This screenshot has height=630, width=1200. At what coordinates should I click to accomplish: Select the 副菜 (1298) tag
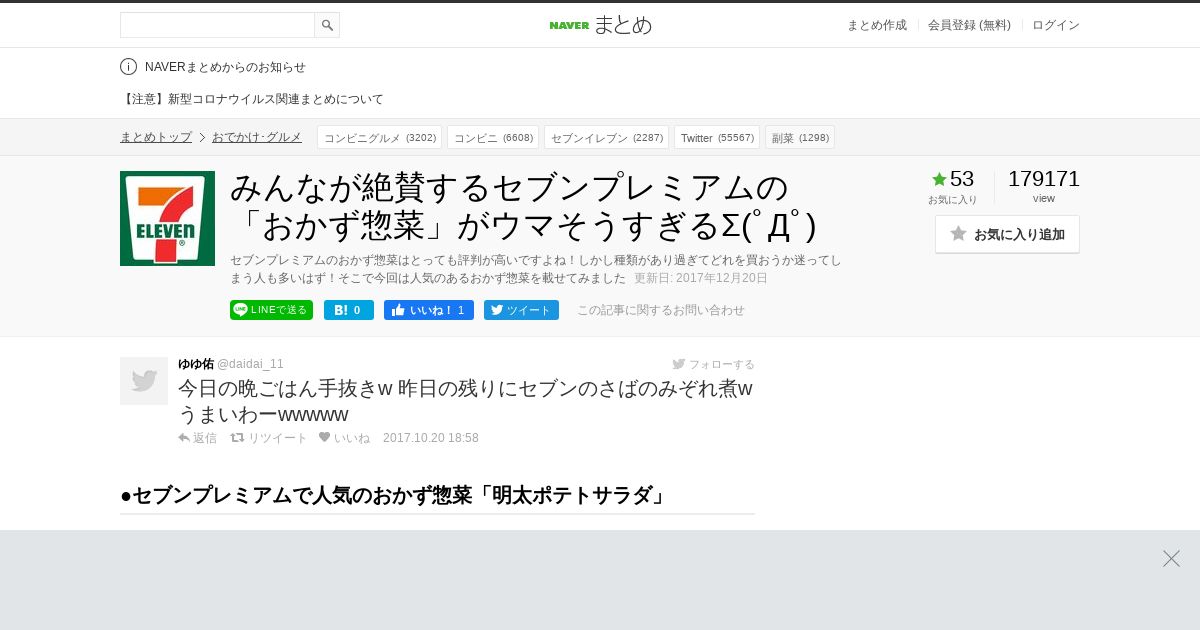[x=800, y=137]
